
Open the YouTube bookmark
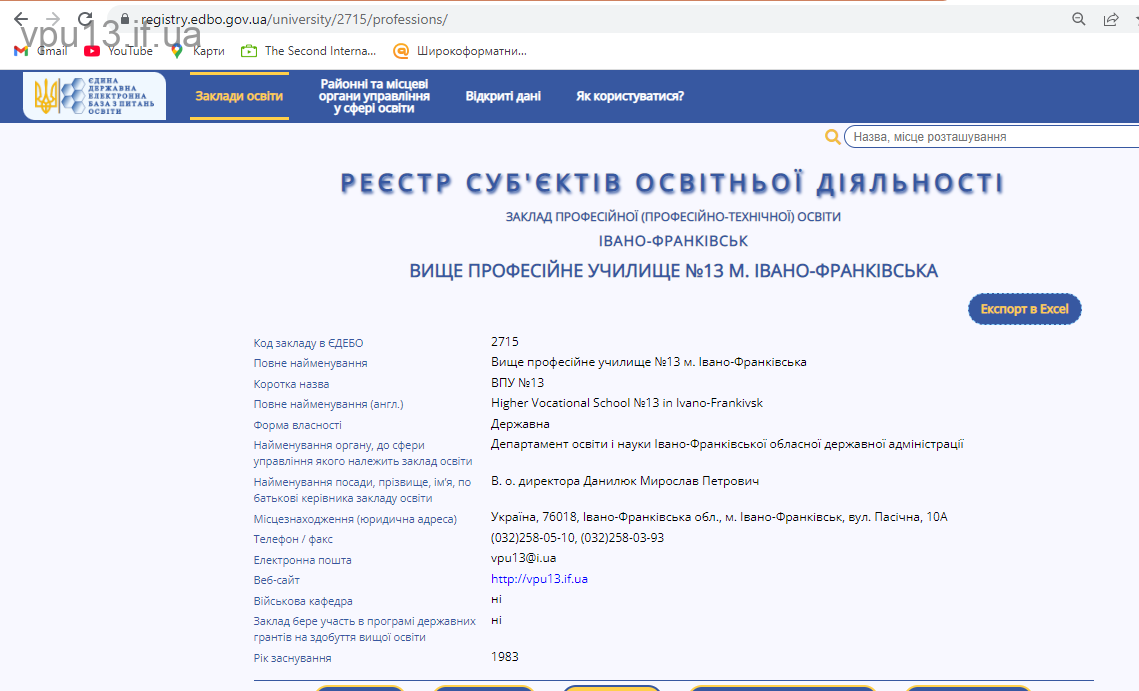point(119,51)
